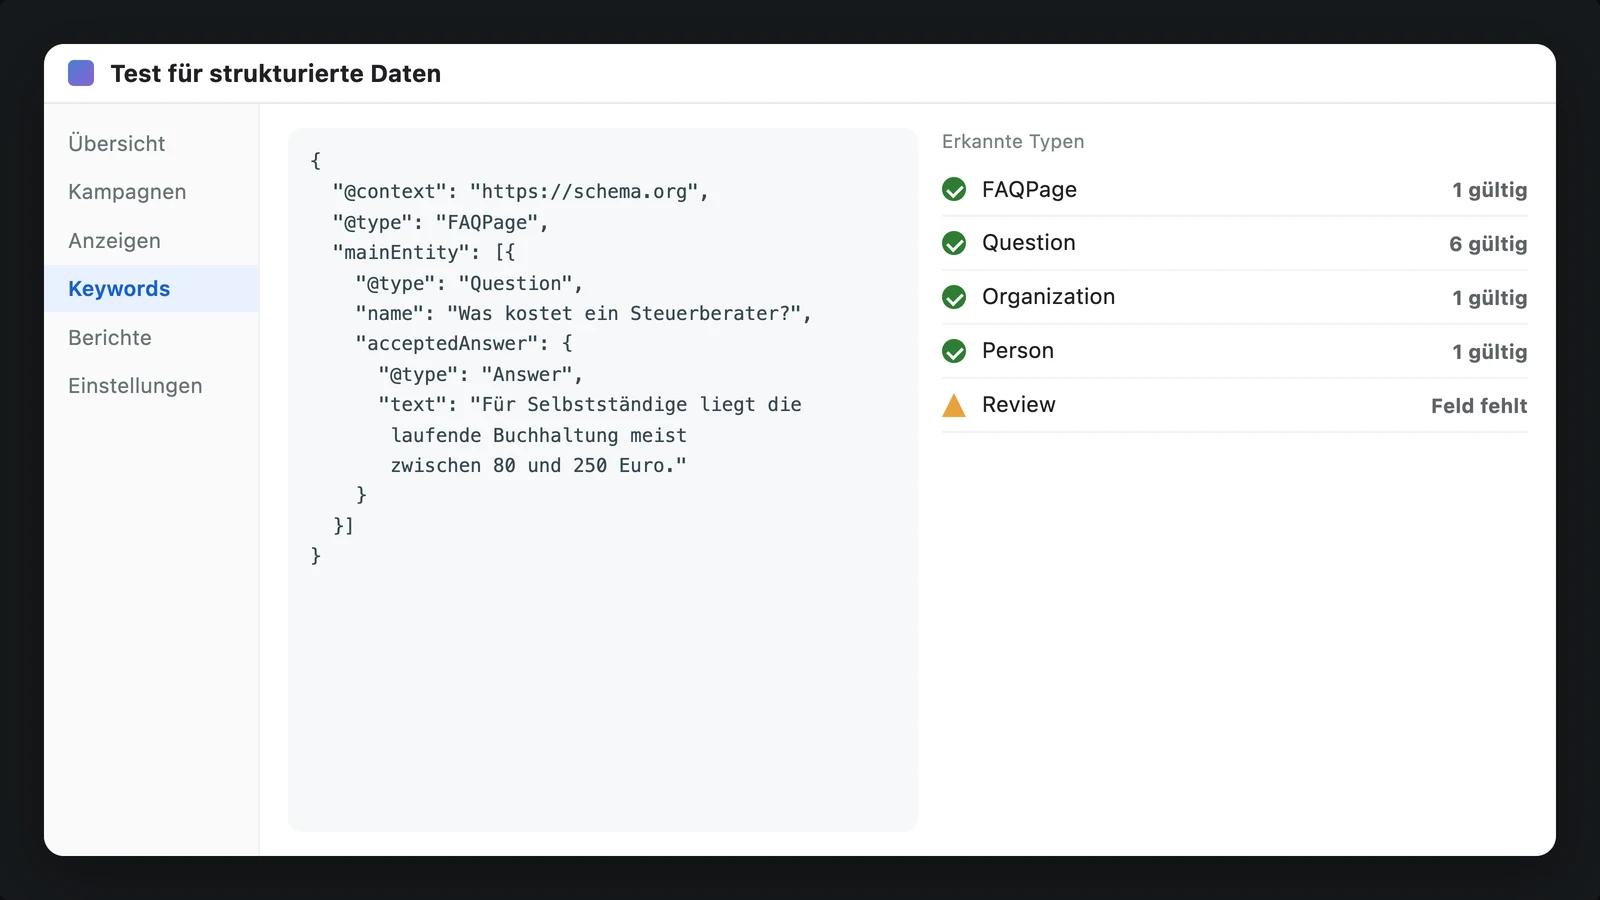Click the '"acceptedAnswer": {' code line
1600x900 pixels.
point(464,344)
